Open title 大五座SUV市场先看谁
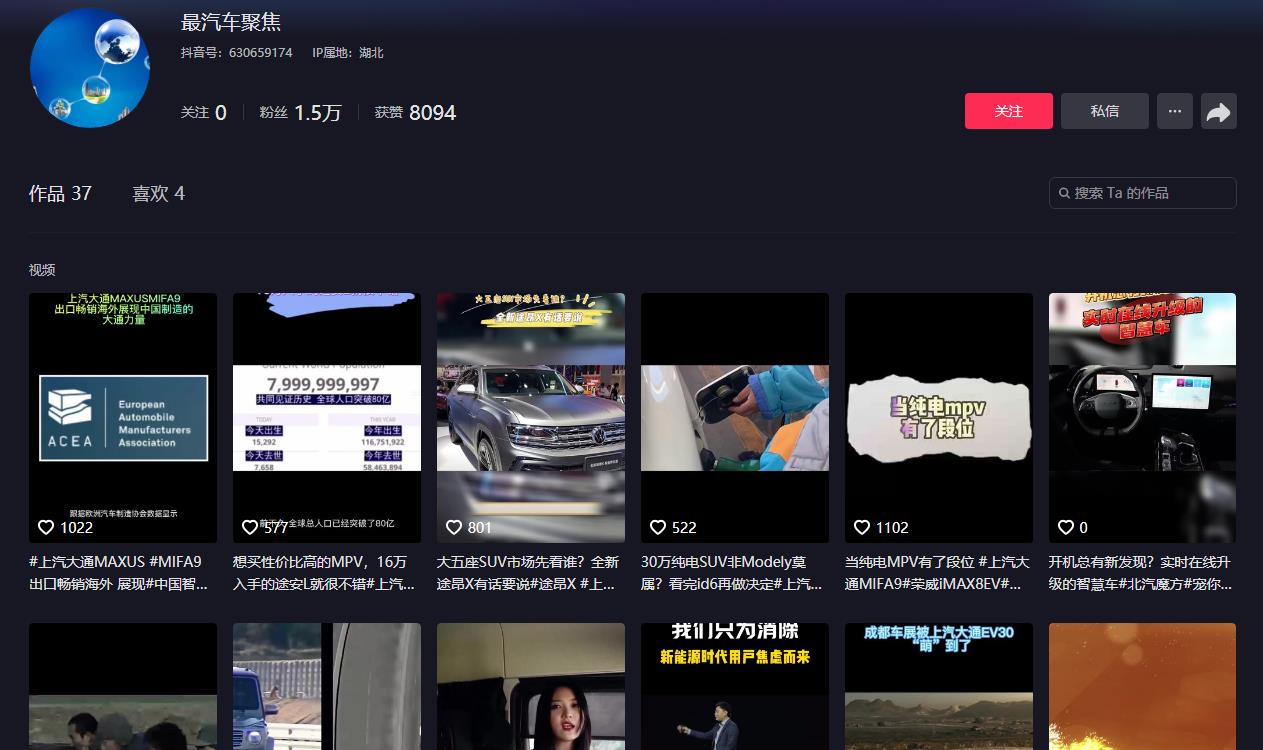The height and width of the screenshot is (750, 1263). coord(529,573)
